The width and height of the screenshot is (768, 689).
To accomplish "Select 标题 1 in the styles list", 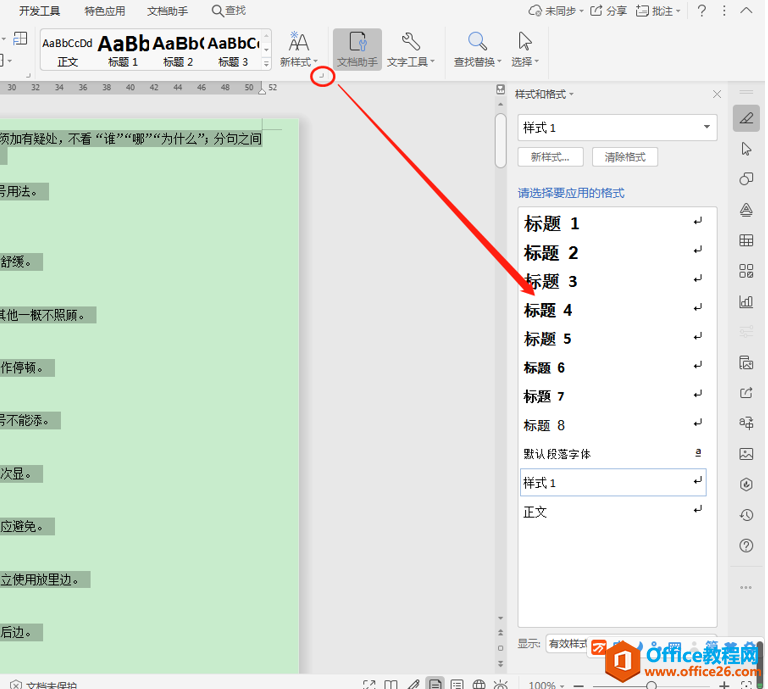I will [613, 223].
